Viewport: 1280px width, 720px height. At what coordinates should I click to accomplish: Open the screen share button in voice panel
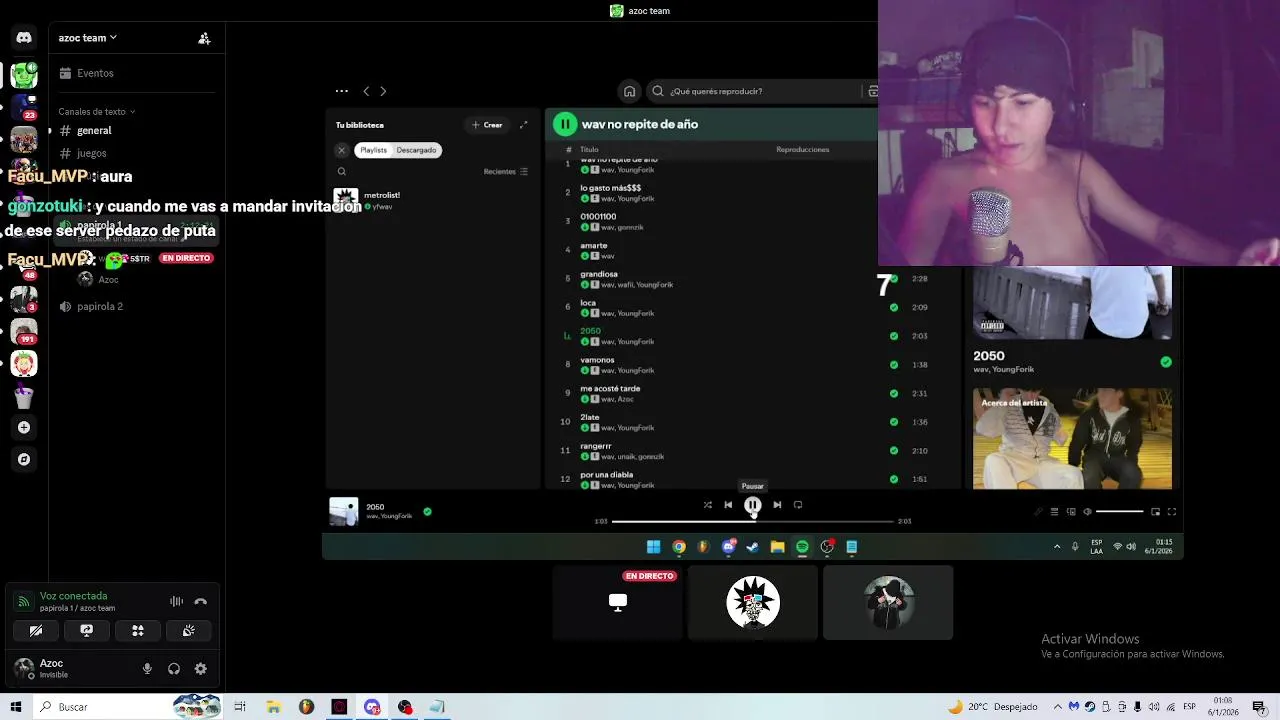[86, 630]
